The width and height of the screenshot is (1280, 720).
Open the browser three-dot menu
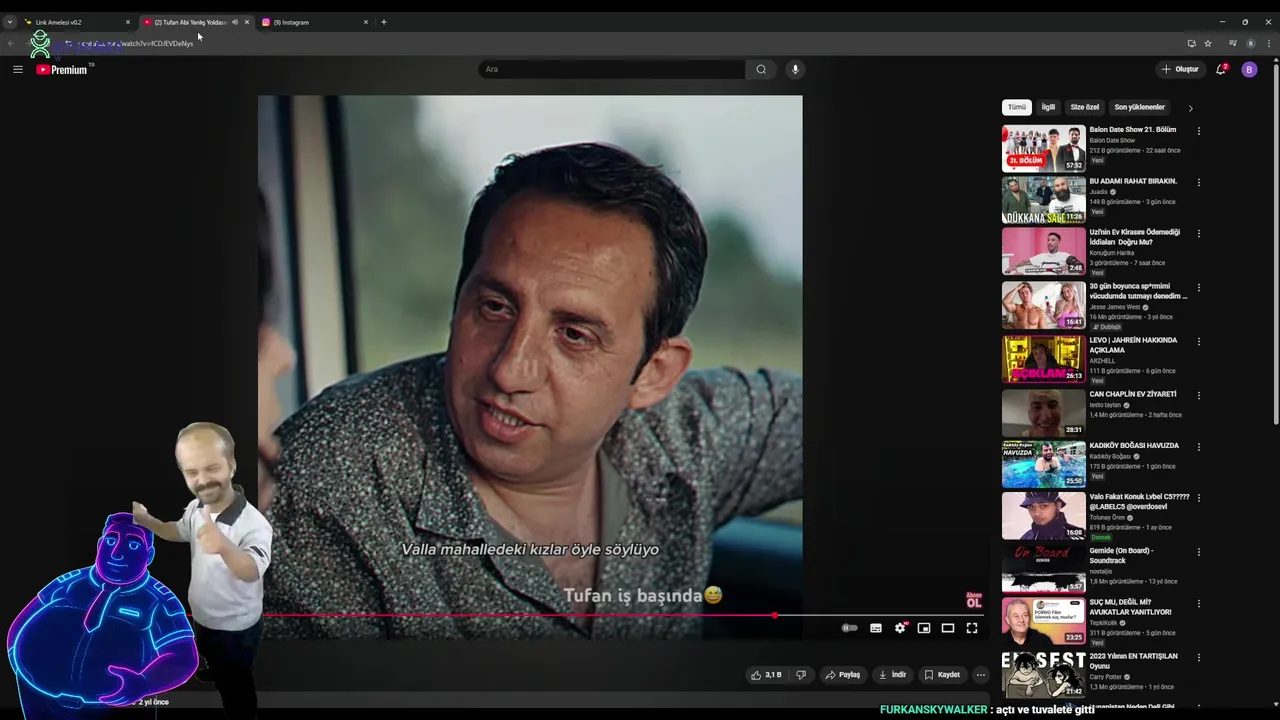[x=1269, y=43]
